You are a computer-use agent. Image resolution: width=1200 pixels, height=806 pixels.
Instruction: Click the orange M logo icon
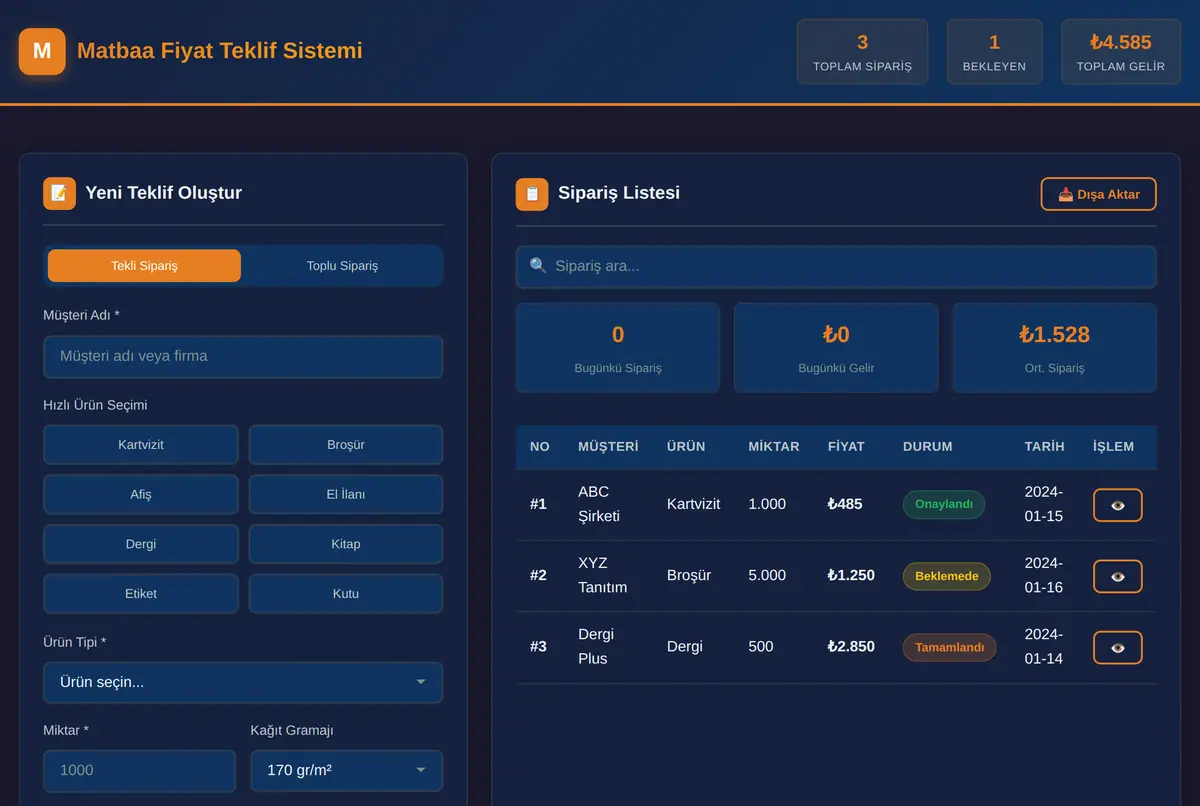[x=42, y=51]
